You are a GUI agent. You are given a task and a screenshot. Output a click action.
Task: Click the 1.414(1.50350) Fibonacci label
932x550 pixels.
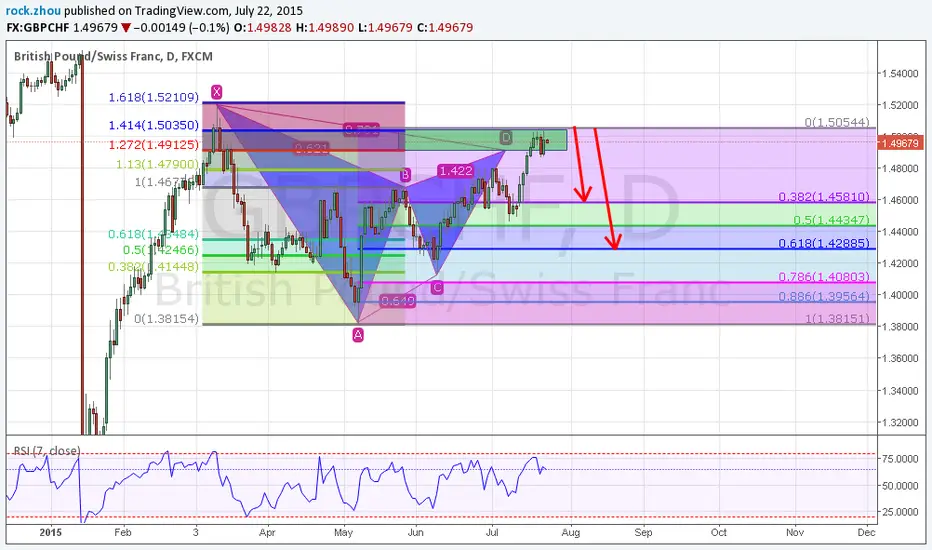[153, 125]
